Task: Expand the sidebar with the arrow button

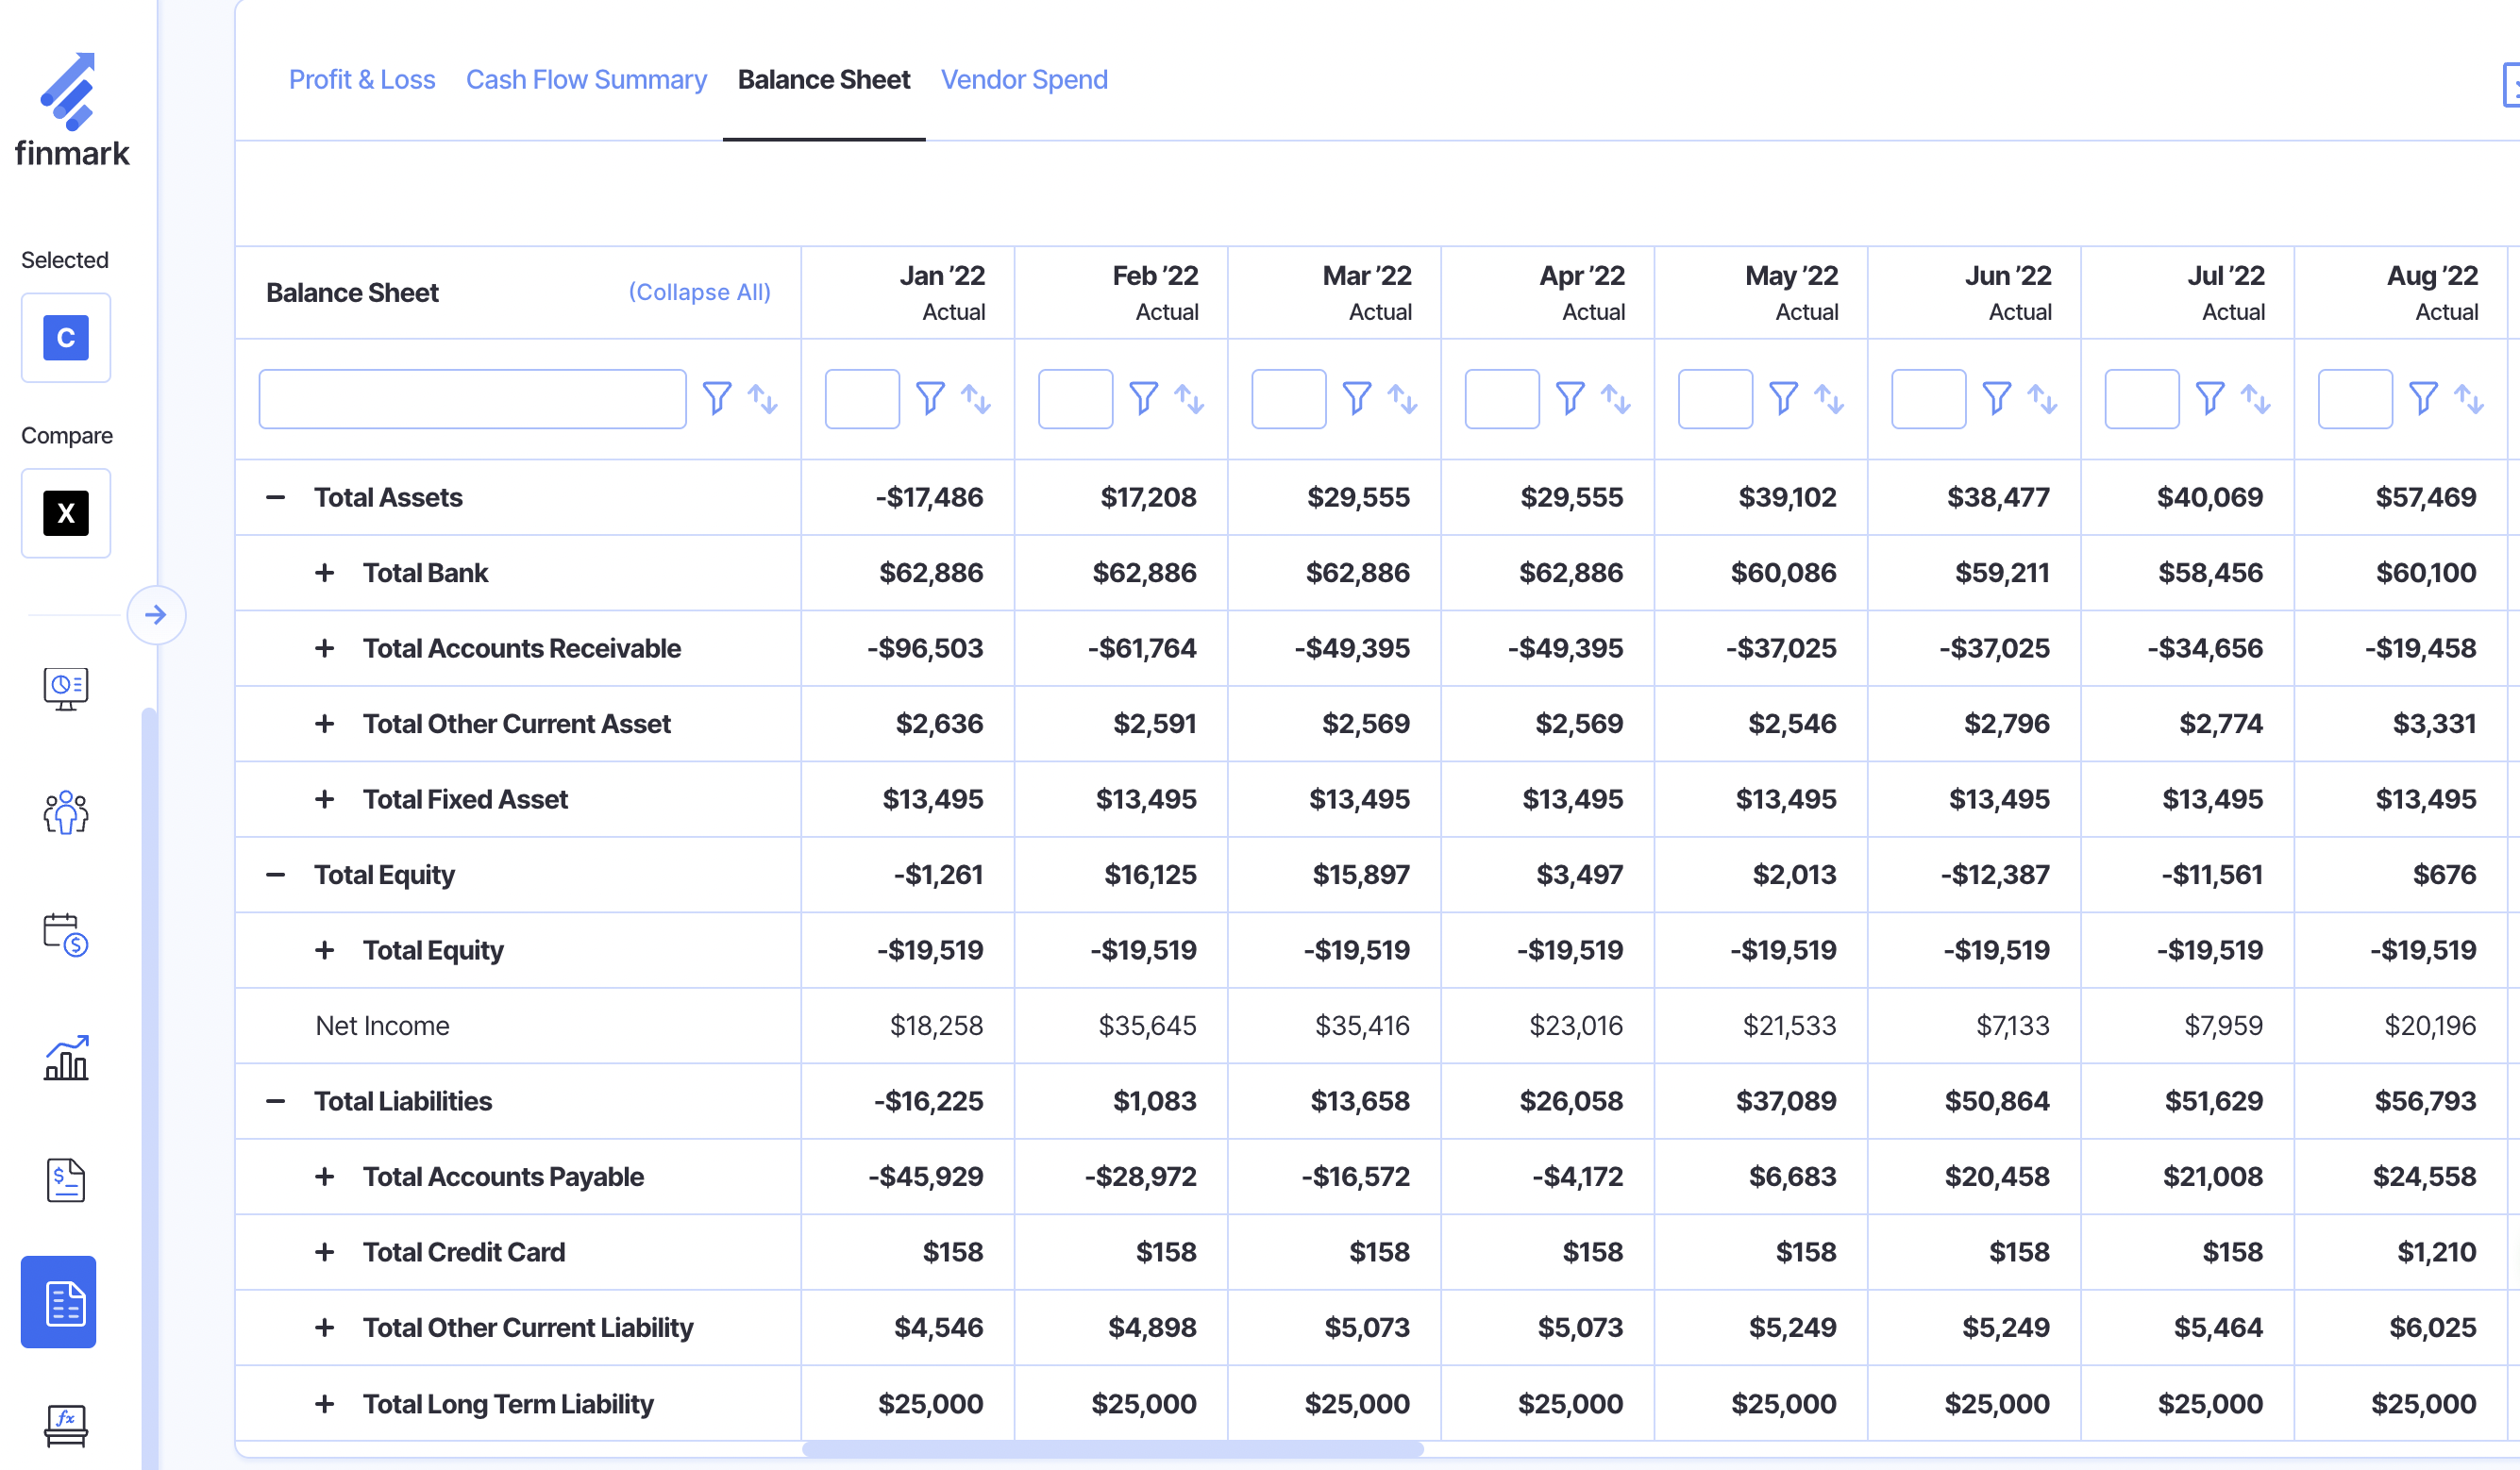Action: coord(155,615)
